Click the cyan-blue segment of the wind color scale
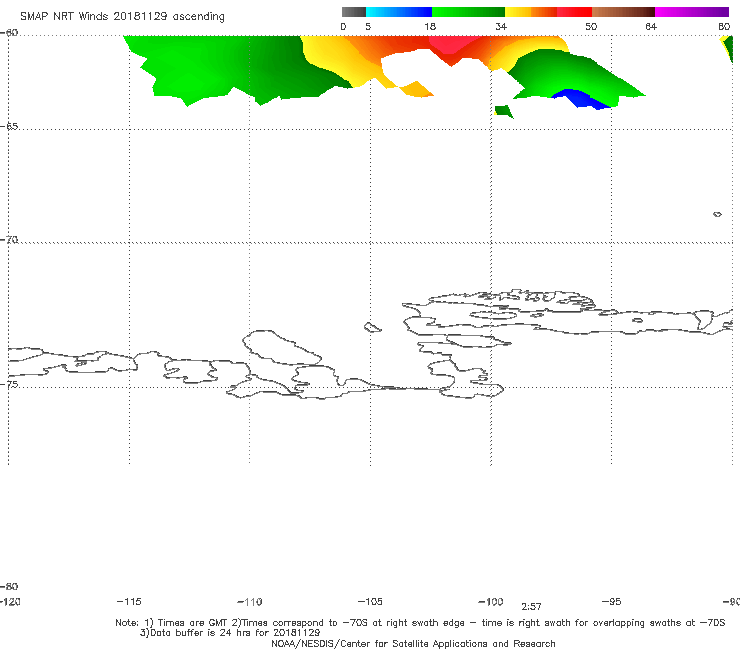The width and height of the screenshot is (740, 650). (399, 12)
